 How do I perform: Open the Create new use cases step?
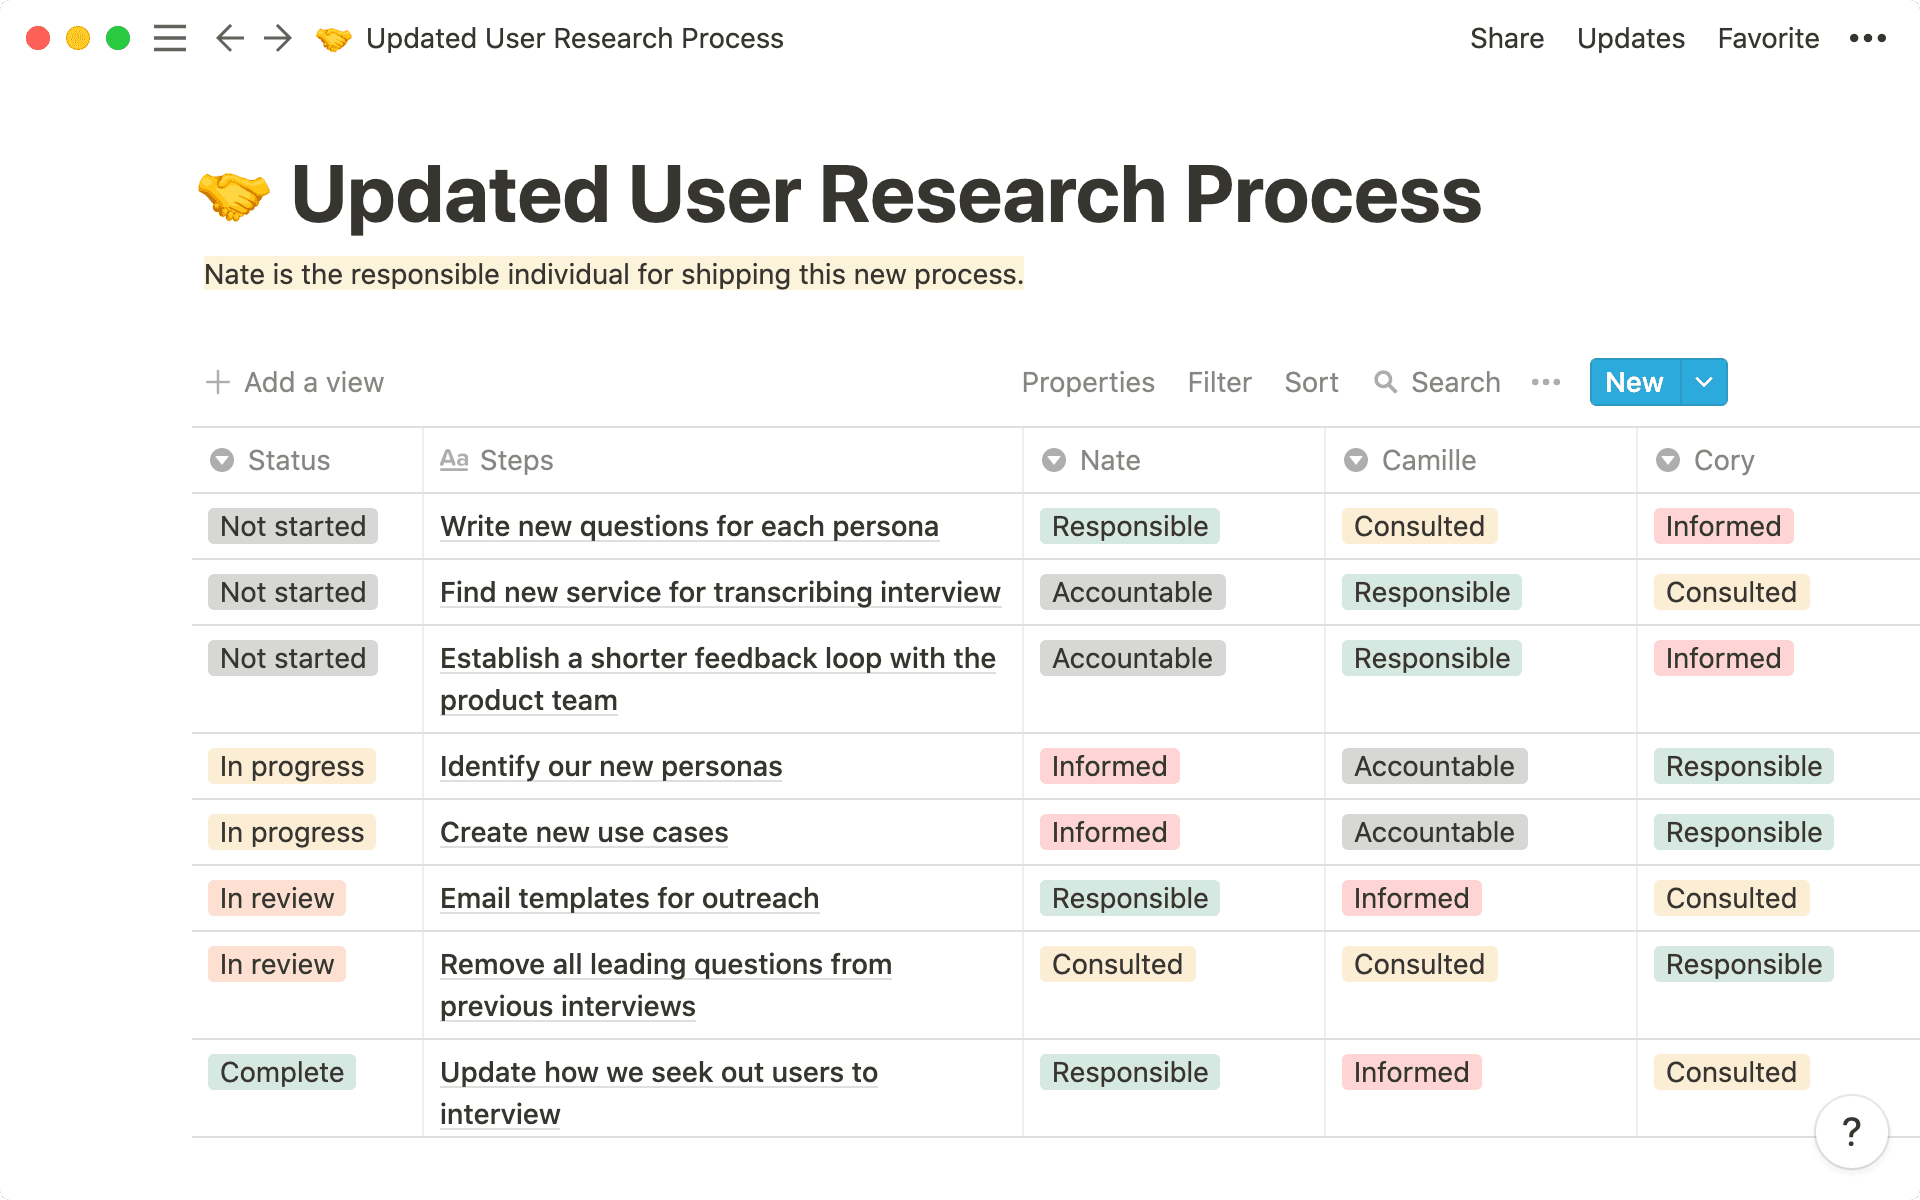click(x=583, y=831)
